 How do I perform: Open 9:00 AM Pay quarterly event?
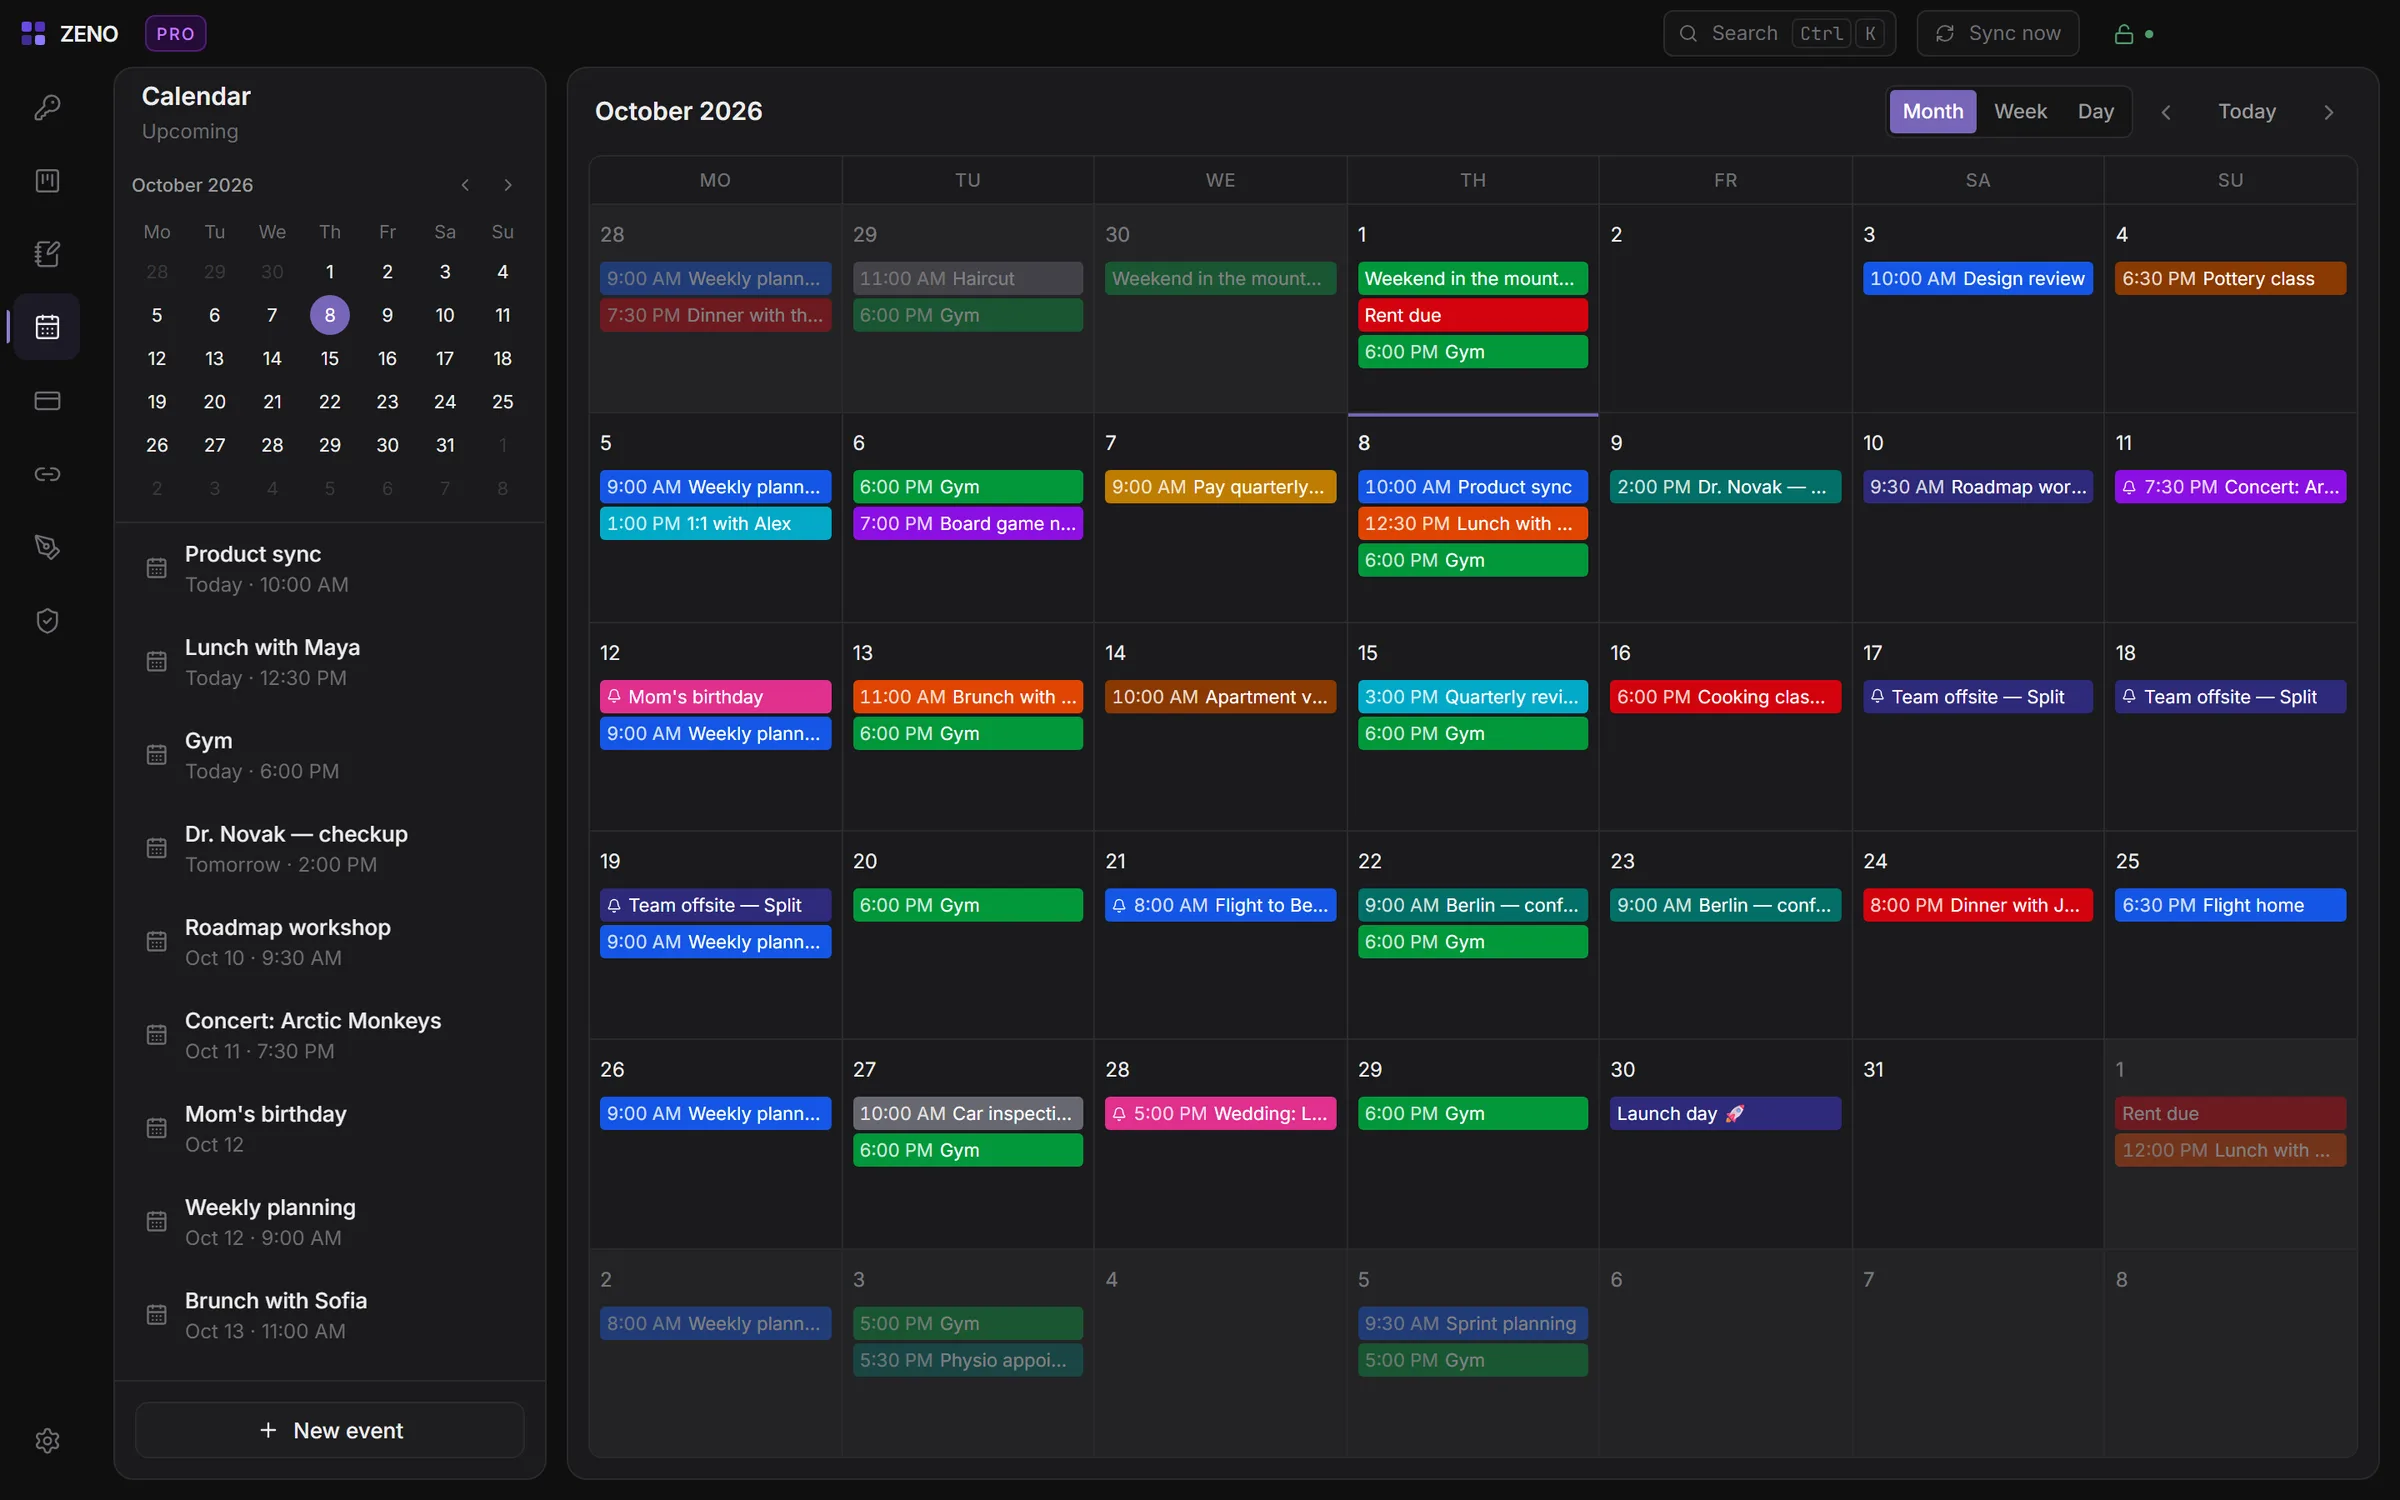1220,487
